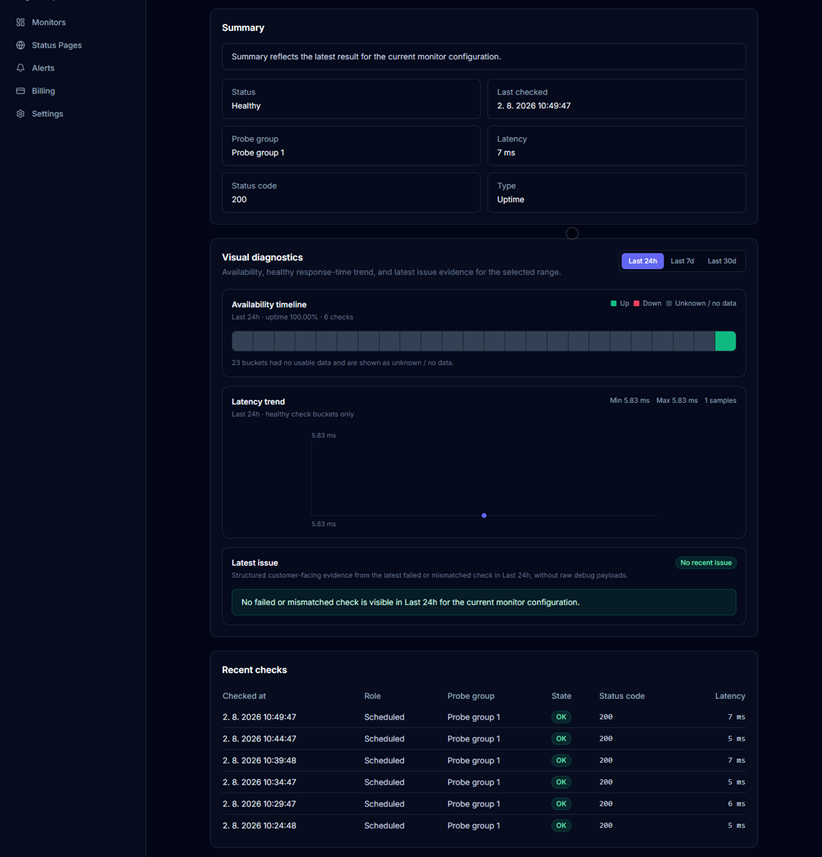Screen dimensions: 822x857
Task: Click the 2. 8. 2026 10:39:48 row timestamp
Action: point(259,760)
